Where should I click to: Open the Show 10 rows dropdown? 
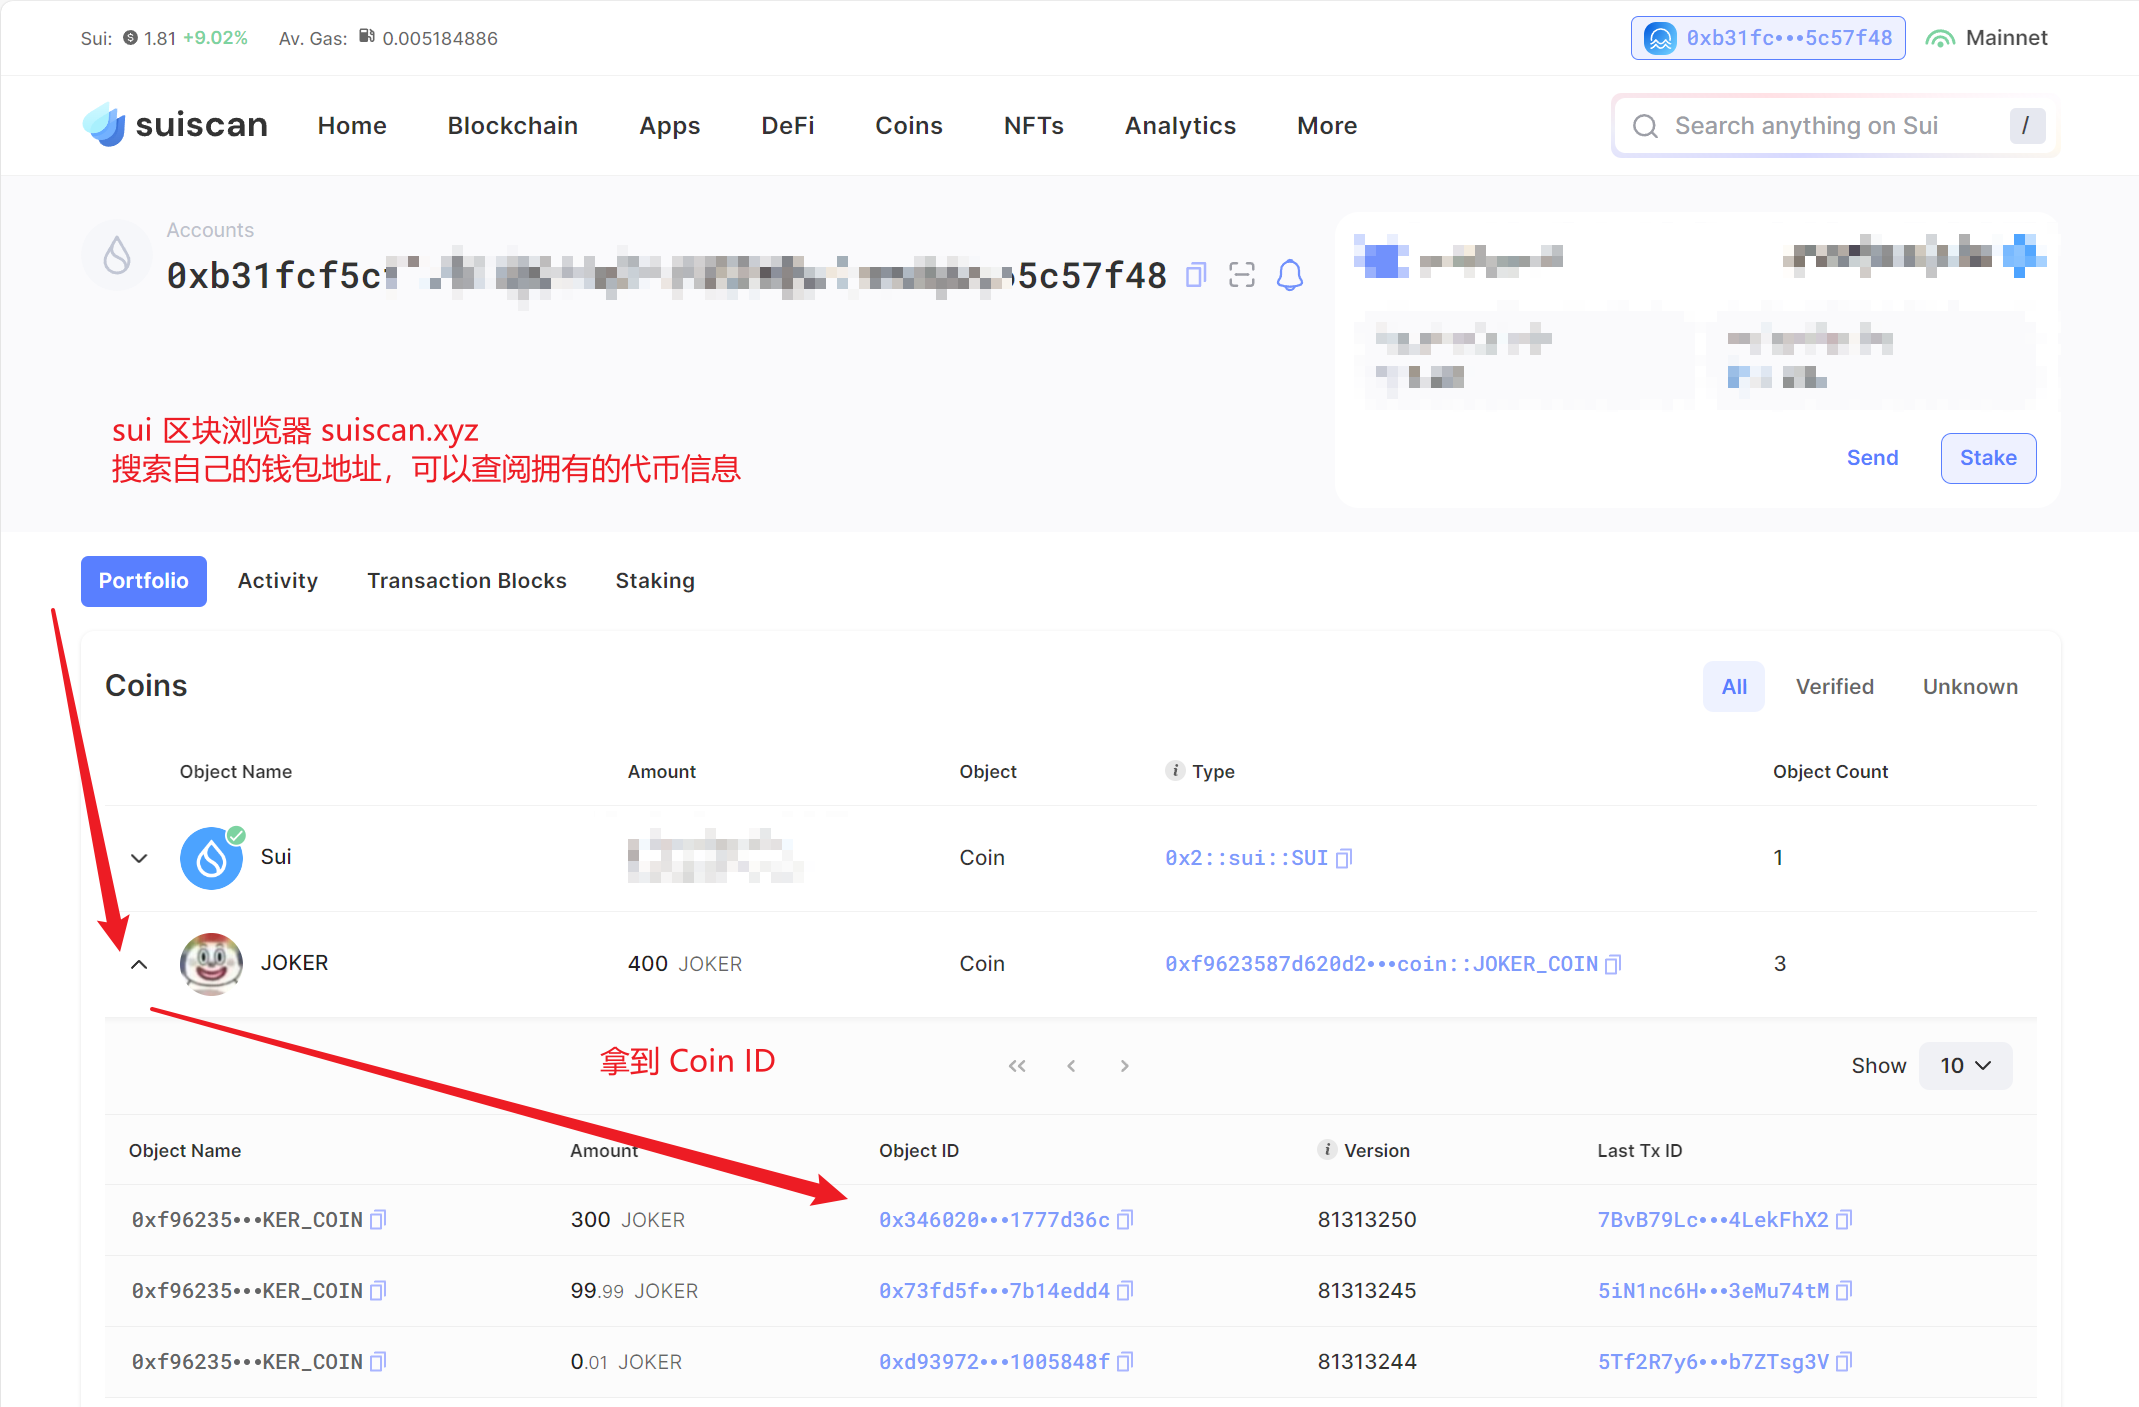(1965, 1066)
